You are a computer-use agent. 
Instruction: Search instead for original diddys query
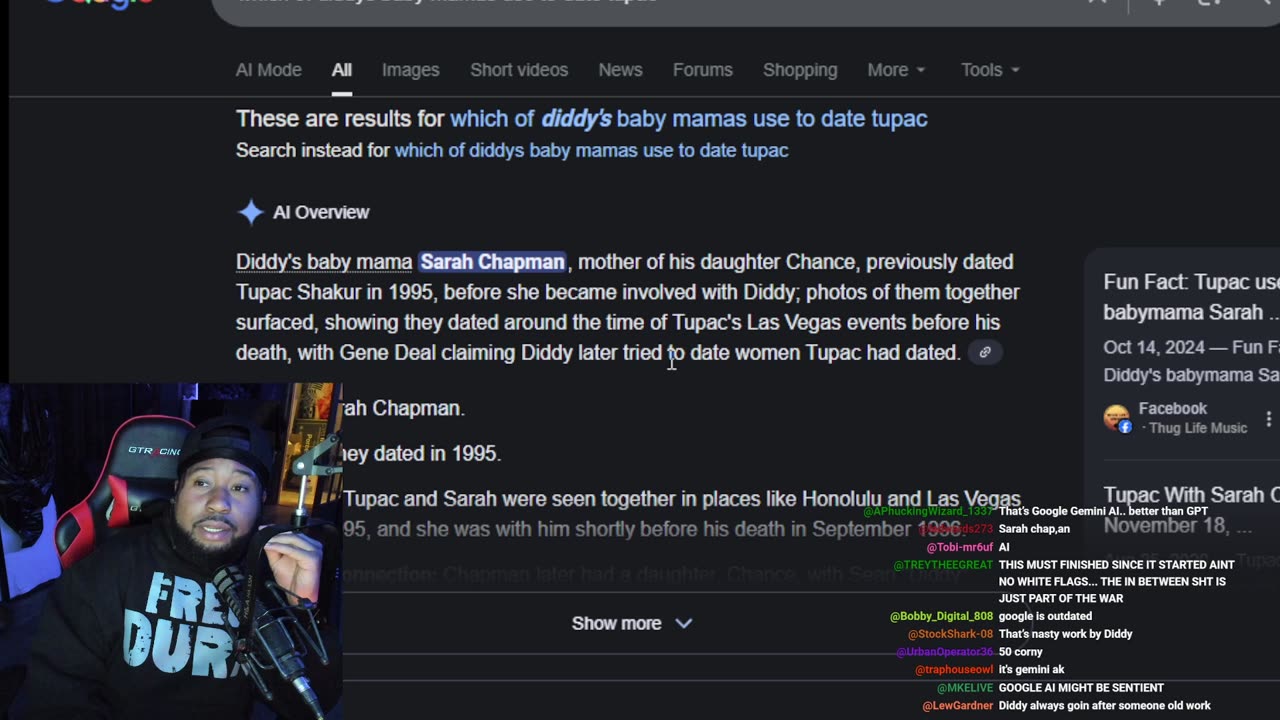click(591, 150)
